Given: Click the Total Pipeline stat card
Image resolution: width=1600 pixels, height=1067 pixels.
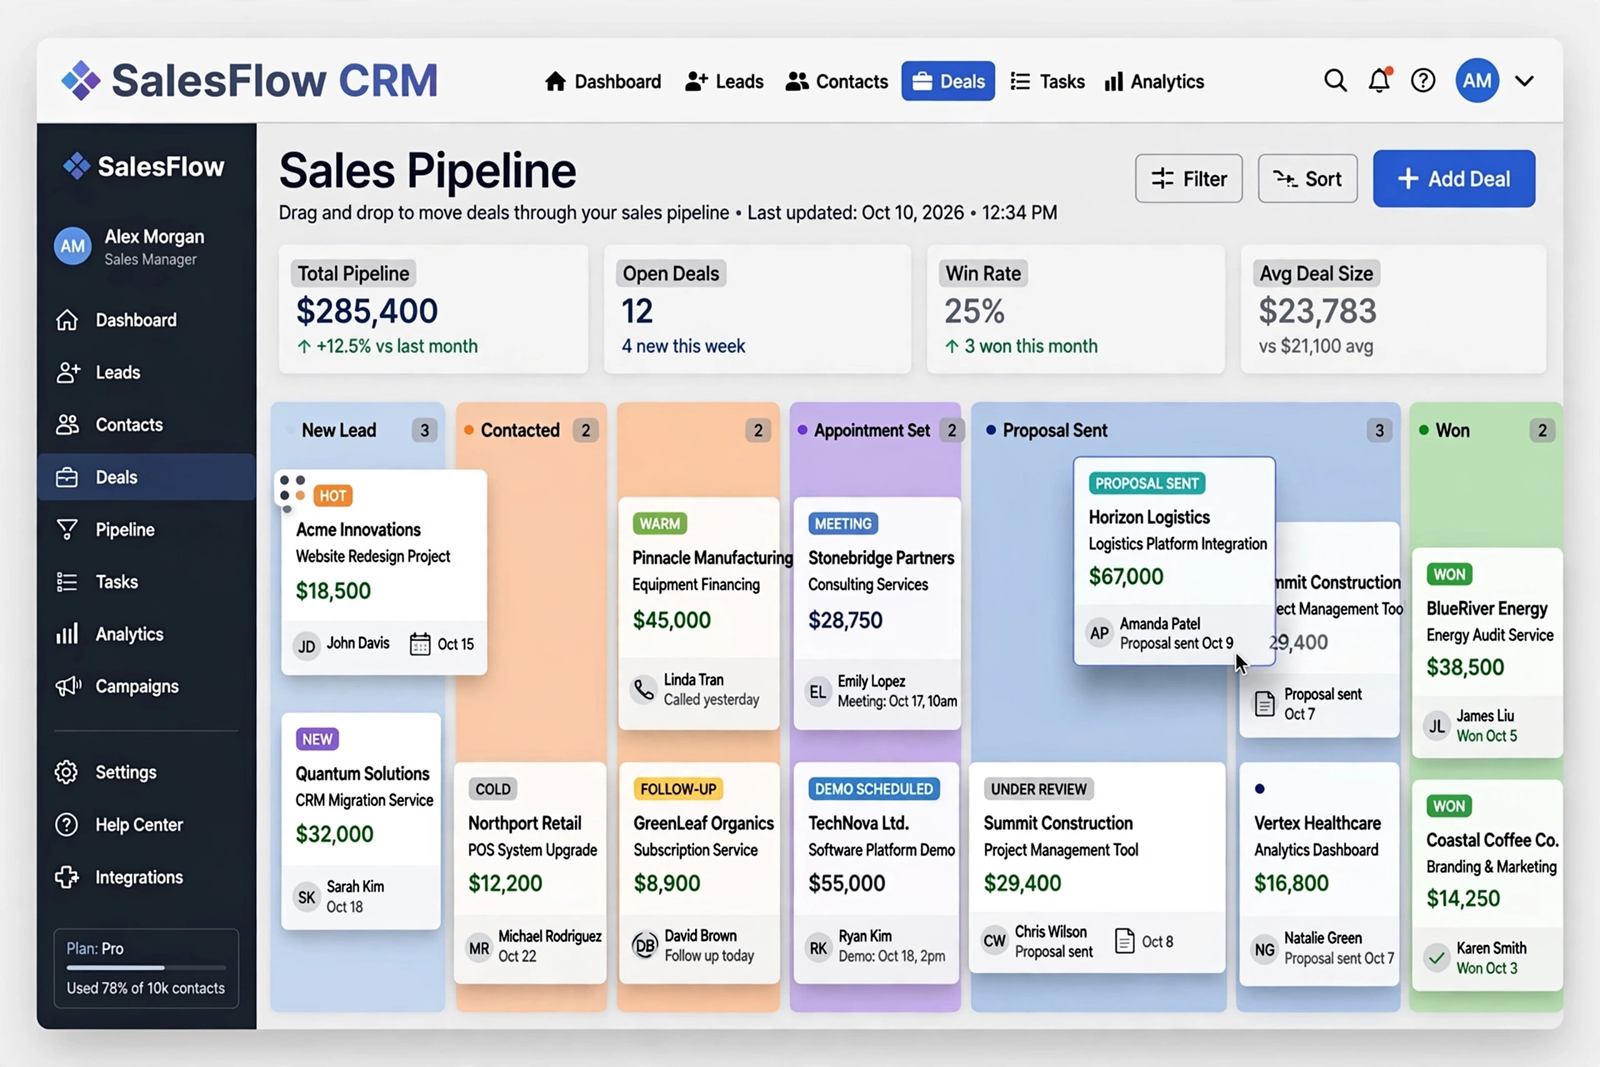Looking at the screenshot, I should (433, 310).
